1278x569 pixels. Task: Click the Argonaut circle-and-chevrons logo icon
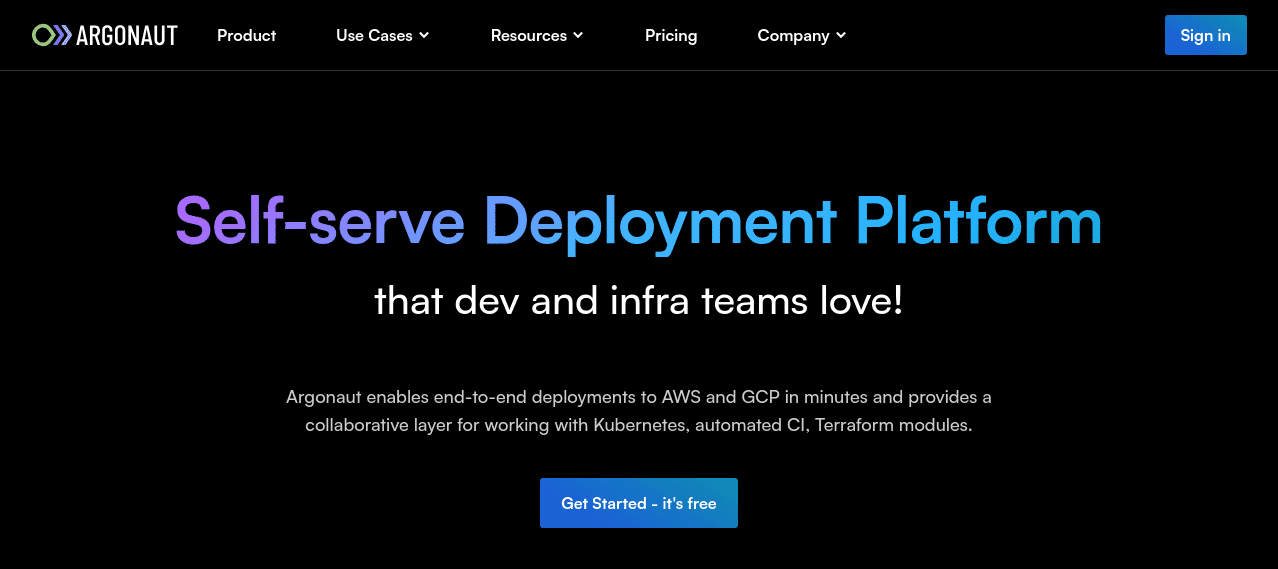click(x=52, y=36)
